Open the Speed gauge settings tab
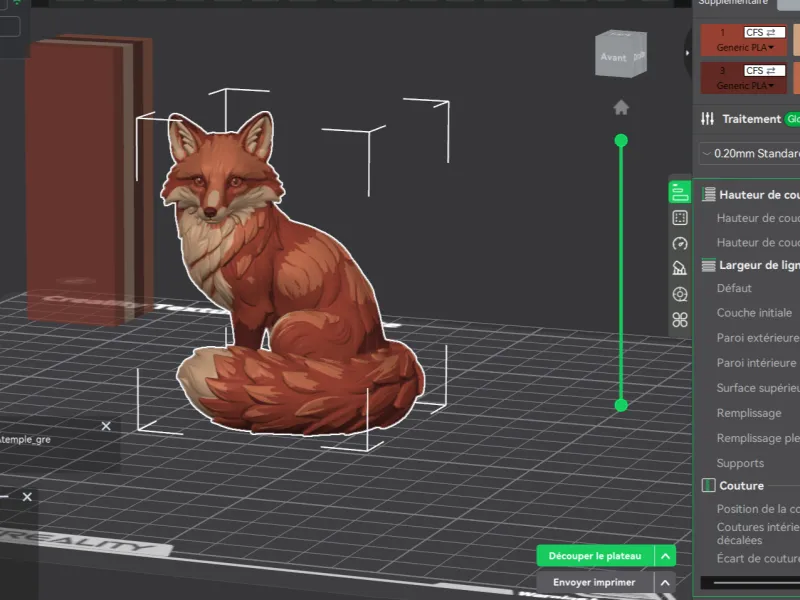Image resolution: width=800 pixels, height=600 pixels. click(x=680, y=244)
